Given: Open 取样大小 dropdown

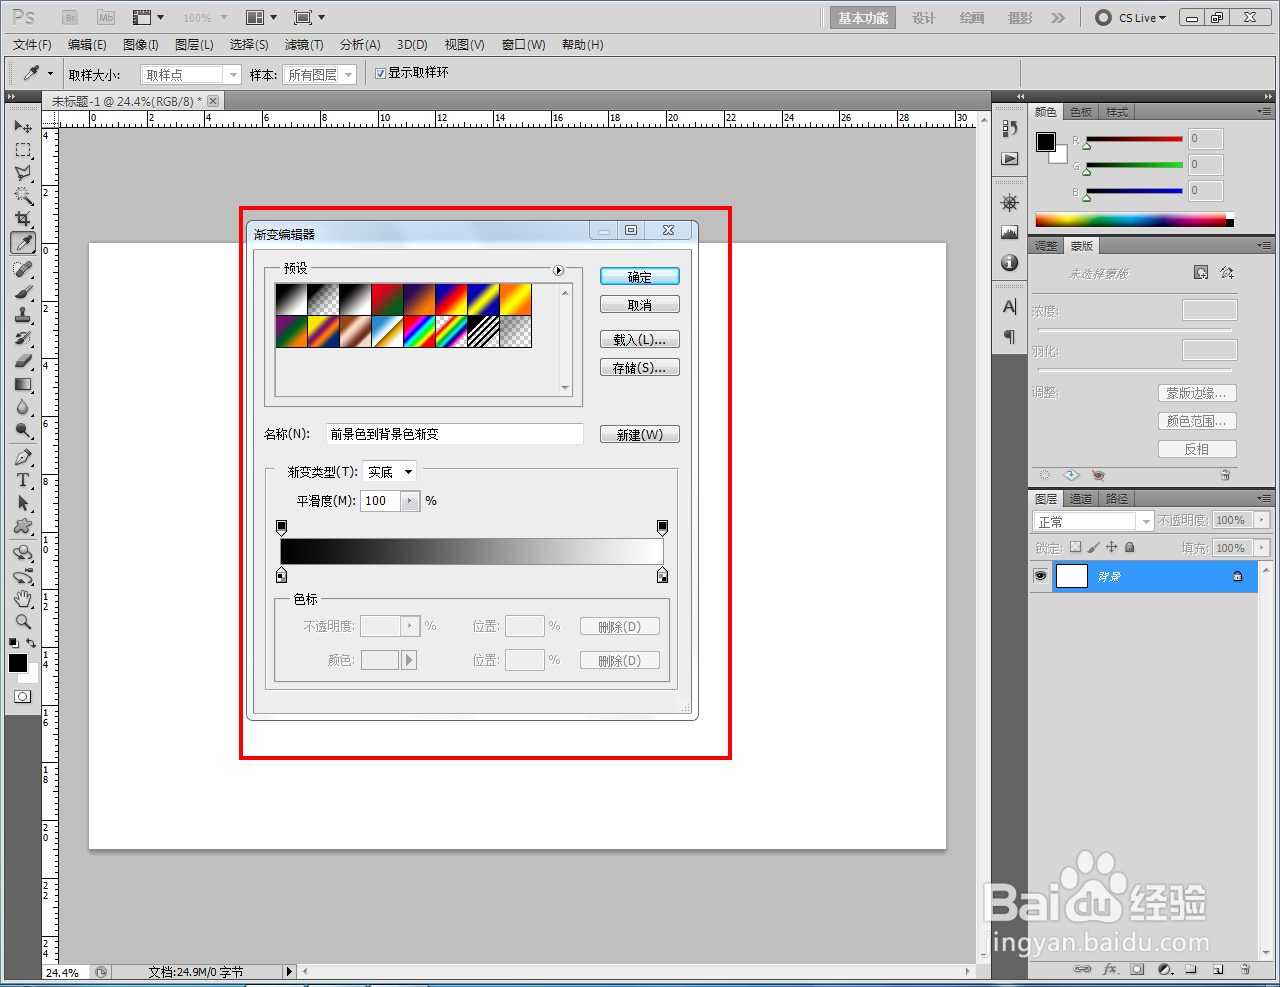Looking at the screenshot, I should coord(191,75).
